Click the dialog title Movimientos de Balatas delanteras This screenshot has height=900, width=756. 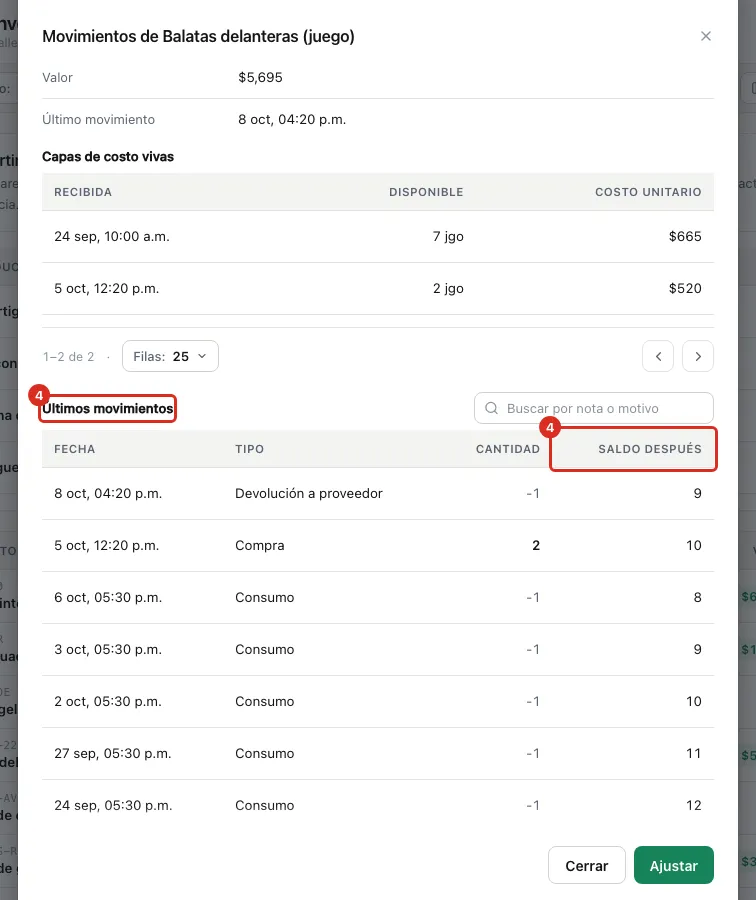pos(198,36)
